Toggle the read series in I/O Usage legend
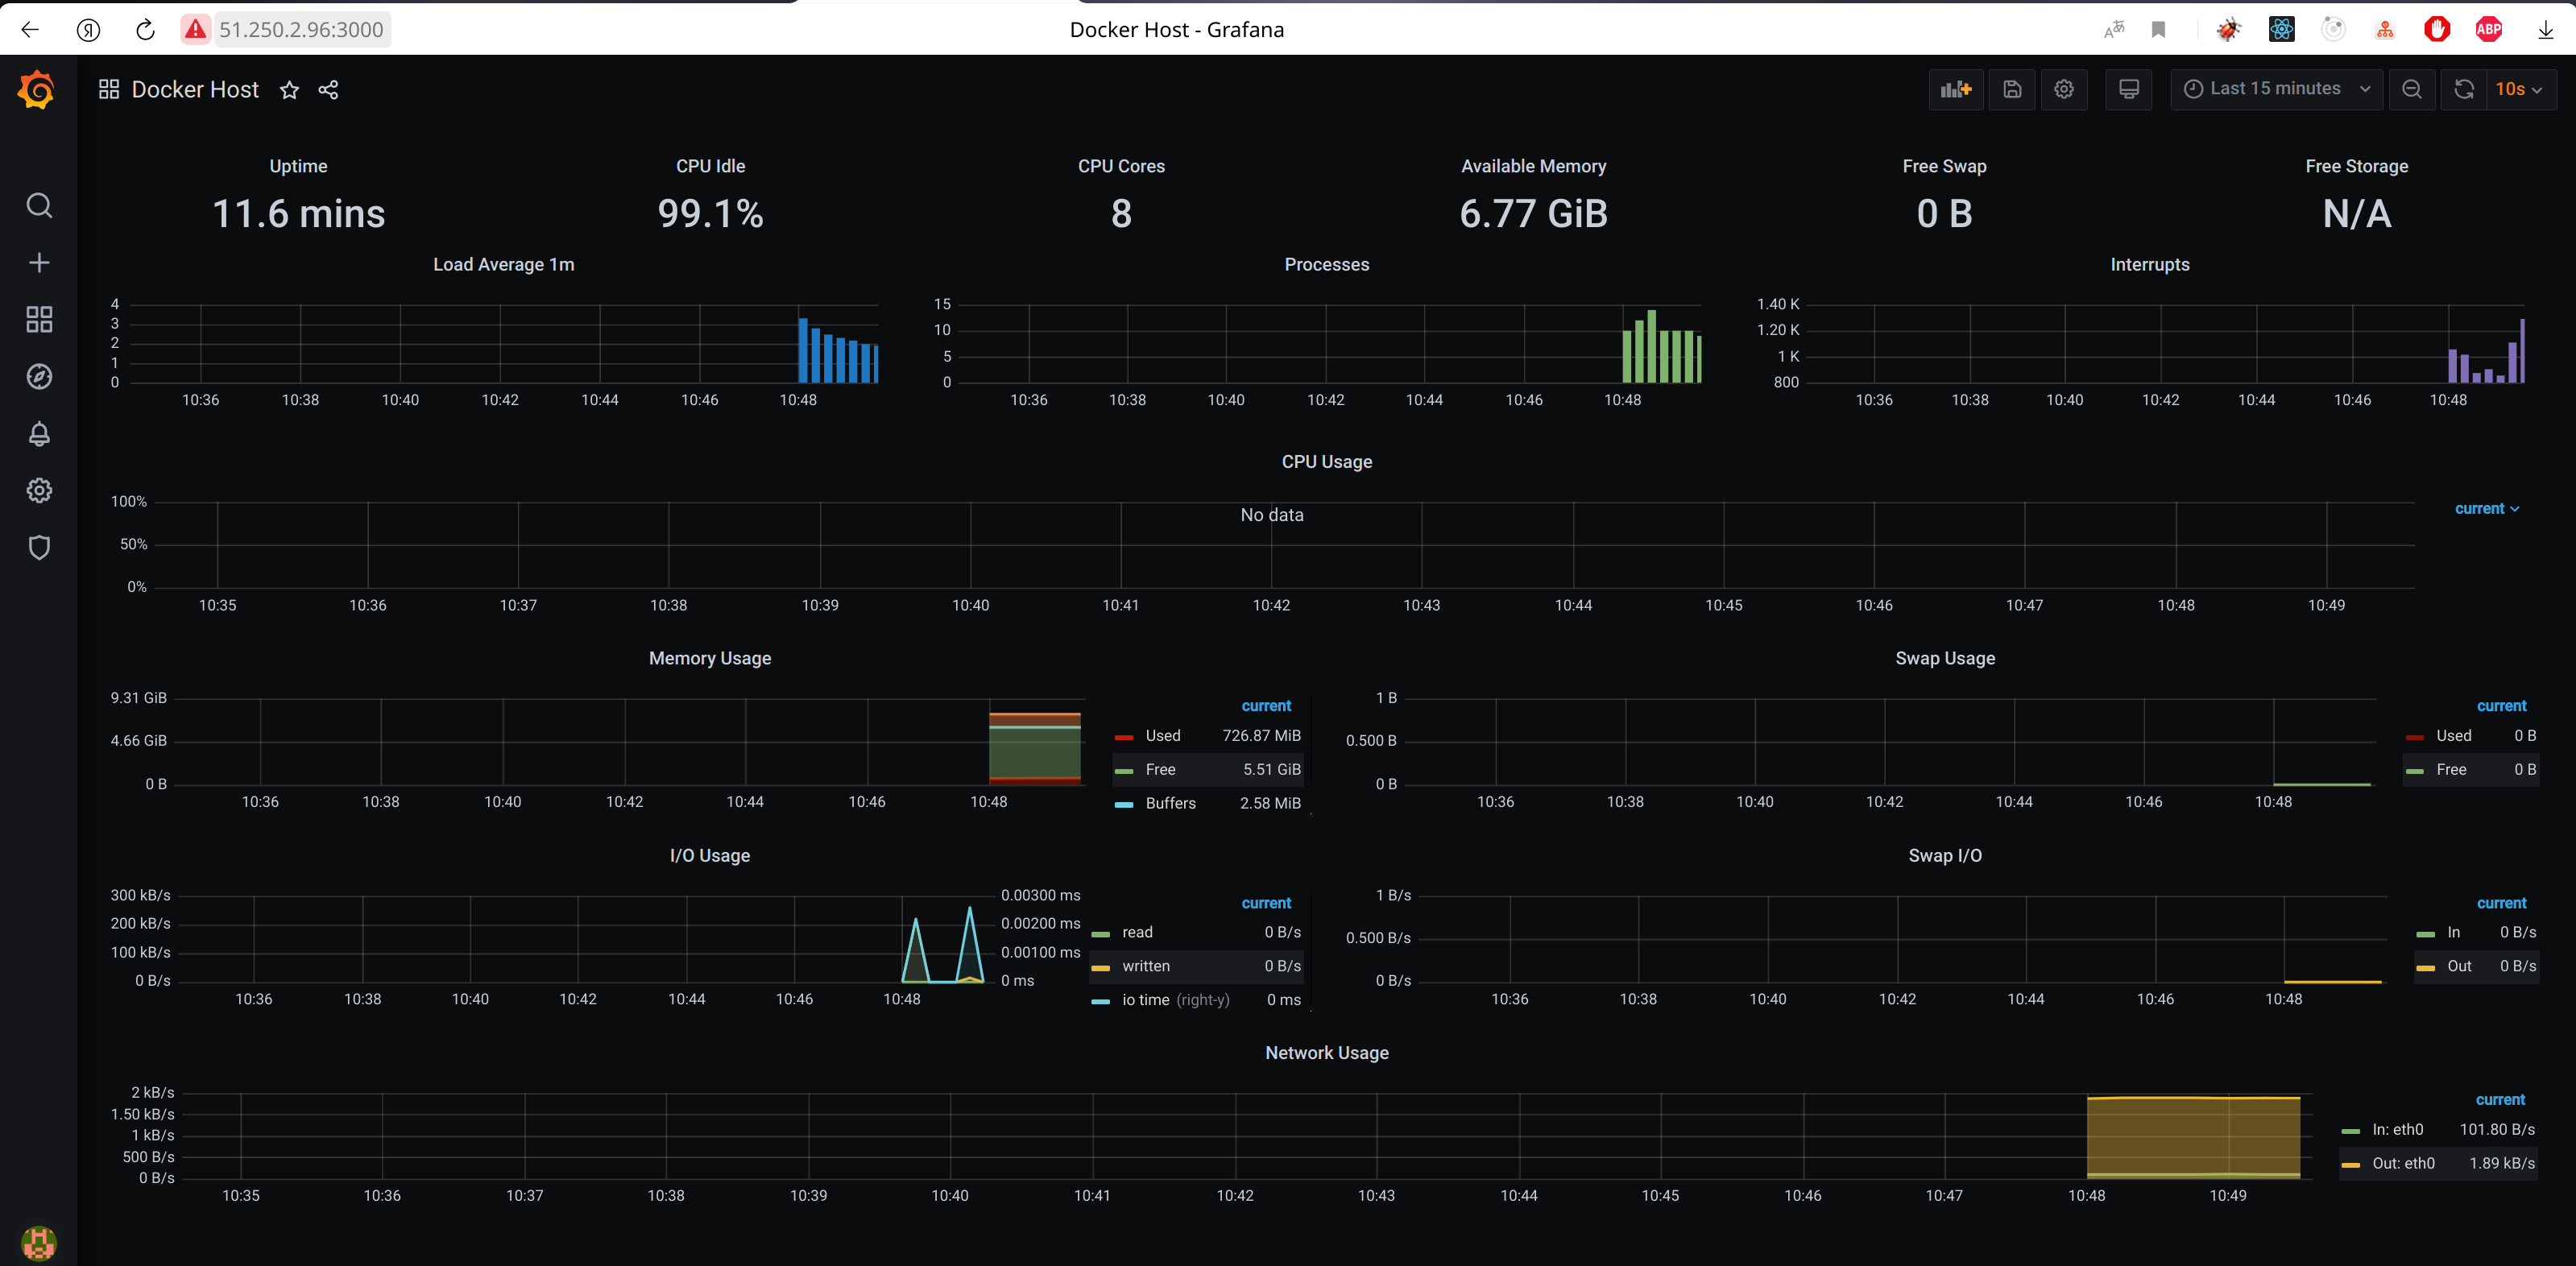This screenshot has height=1266, width=2576. click(1137, 932)
